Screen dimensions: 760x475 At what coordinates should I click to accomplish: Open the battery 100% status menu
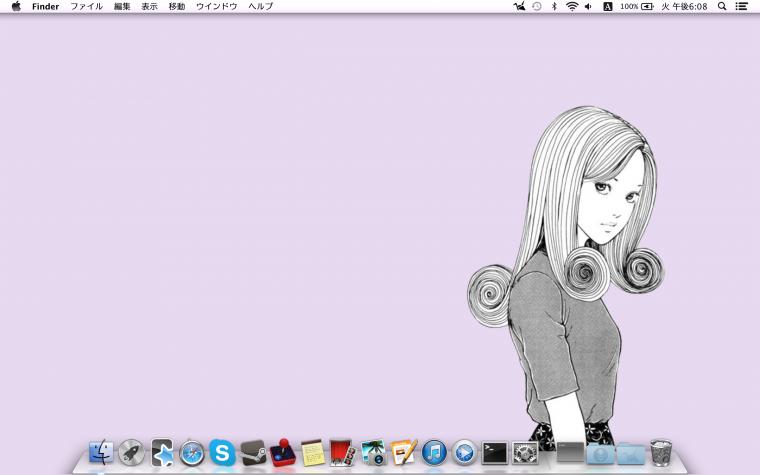click(637, 6)
